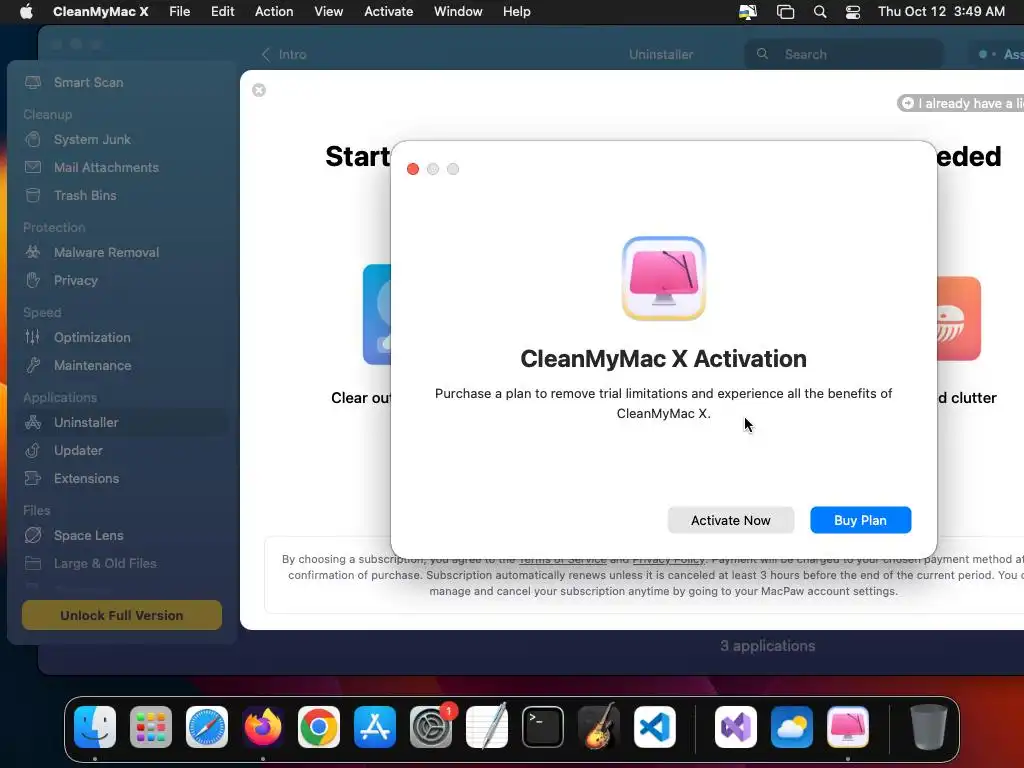Open Trash from the Dock
Viewport: 1024px width, 768px height.
pyautogui.click(x=929, y=727)
